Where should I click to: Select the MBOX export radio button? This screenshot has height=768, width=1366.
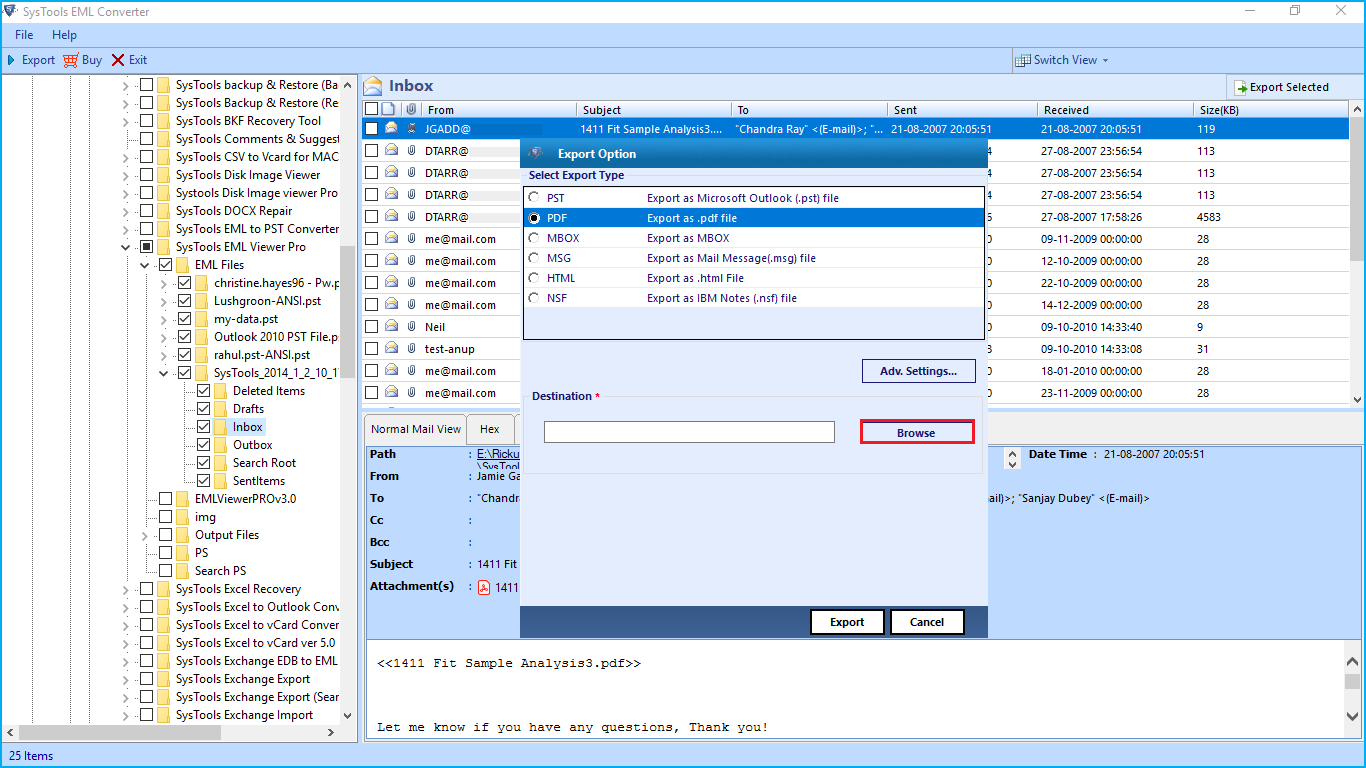535,238
